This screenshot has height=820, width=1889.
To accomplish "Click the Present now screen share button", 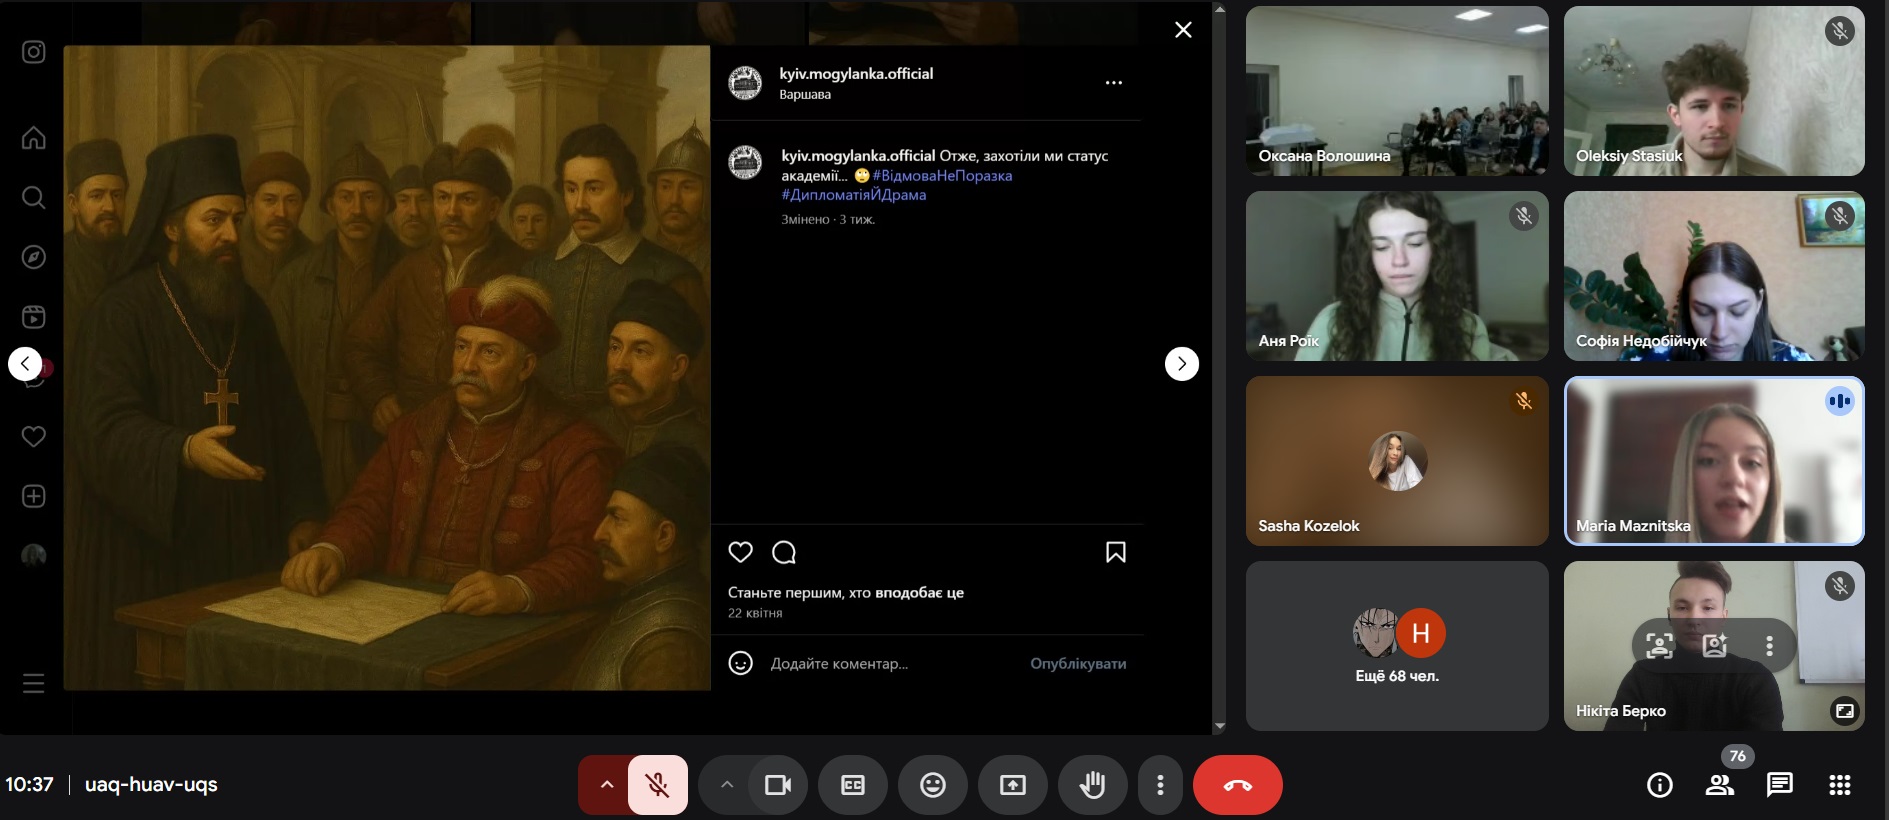I will pyautogui.click(x=1013, y=785).
